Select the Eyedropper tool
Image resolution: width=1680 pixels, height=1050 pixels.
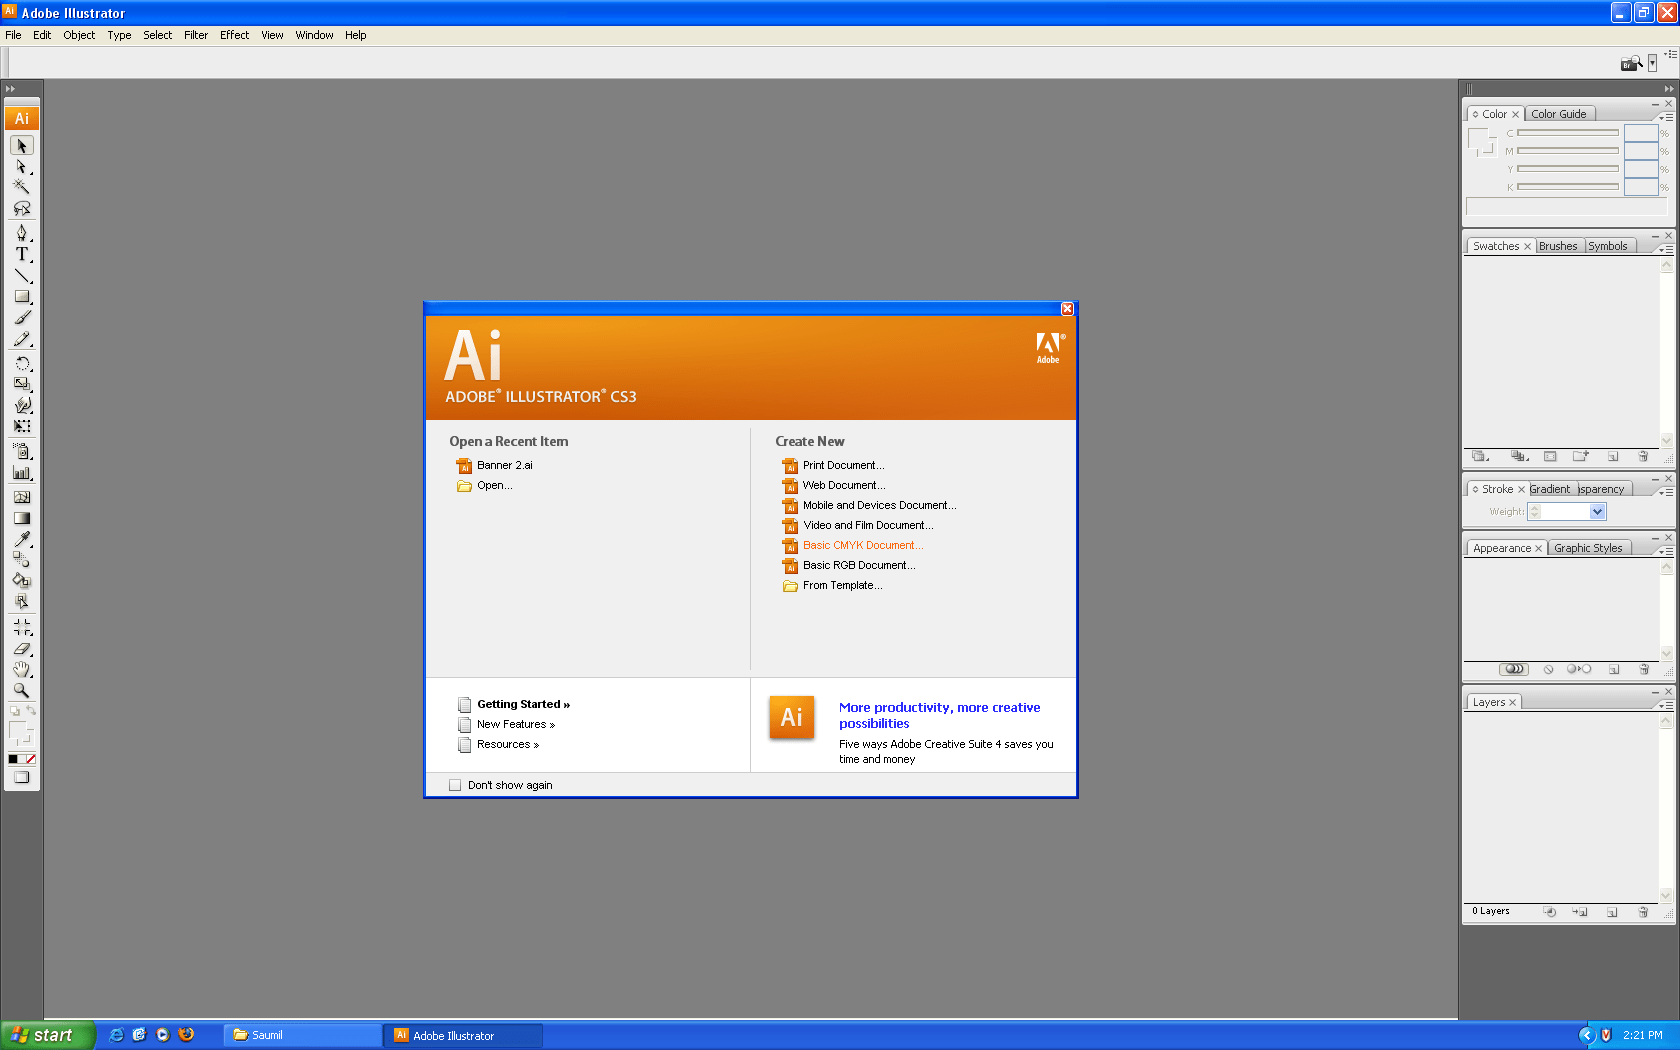pos(22,541)
